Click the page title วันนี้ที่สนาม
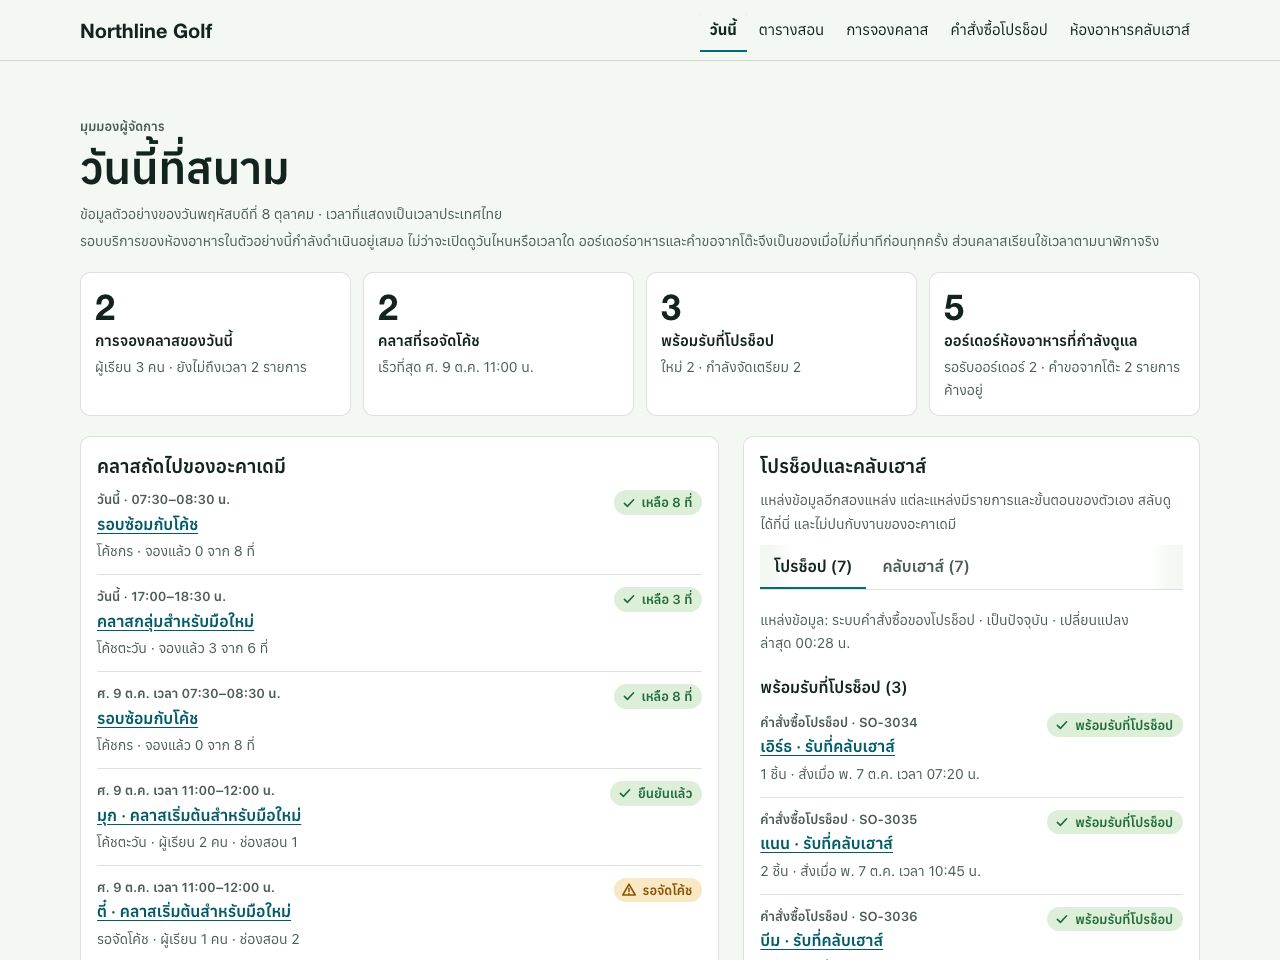Viewport: 1280px width, 960px height. [185, 169]
